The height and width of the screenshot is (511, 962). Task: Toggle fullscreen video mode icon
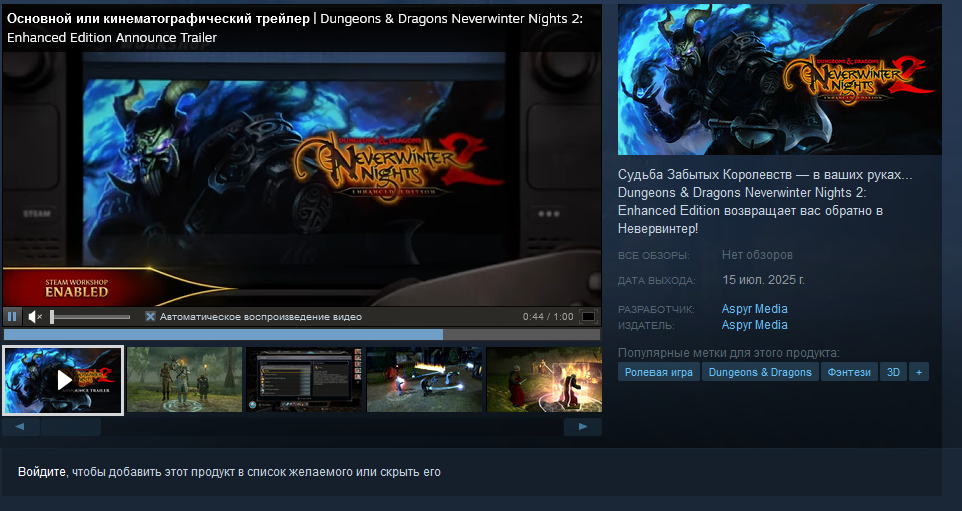pos(588,317)
